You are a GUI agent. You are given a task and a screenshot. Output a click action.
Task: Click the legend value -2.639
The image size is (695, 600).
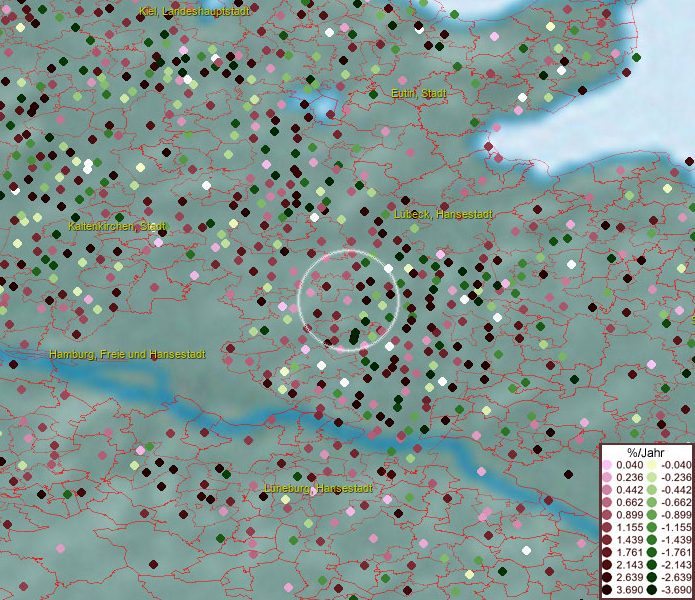click(676, 577)
